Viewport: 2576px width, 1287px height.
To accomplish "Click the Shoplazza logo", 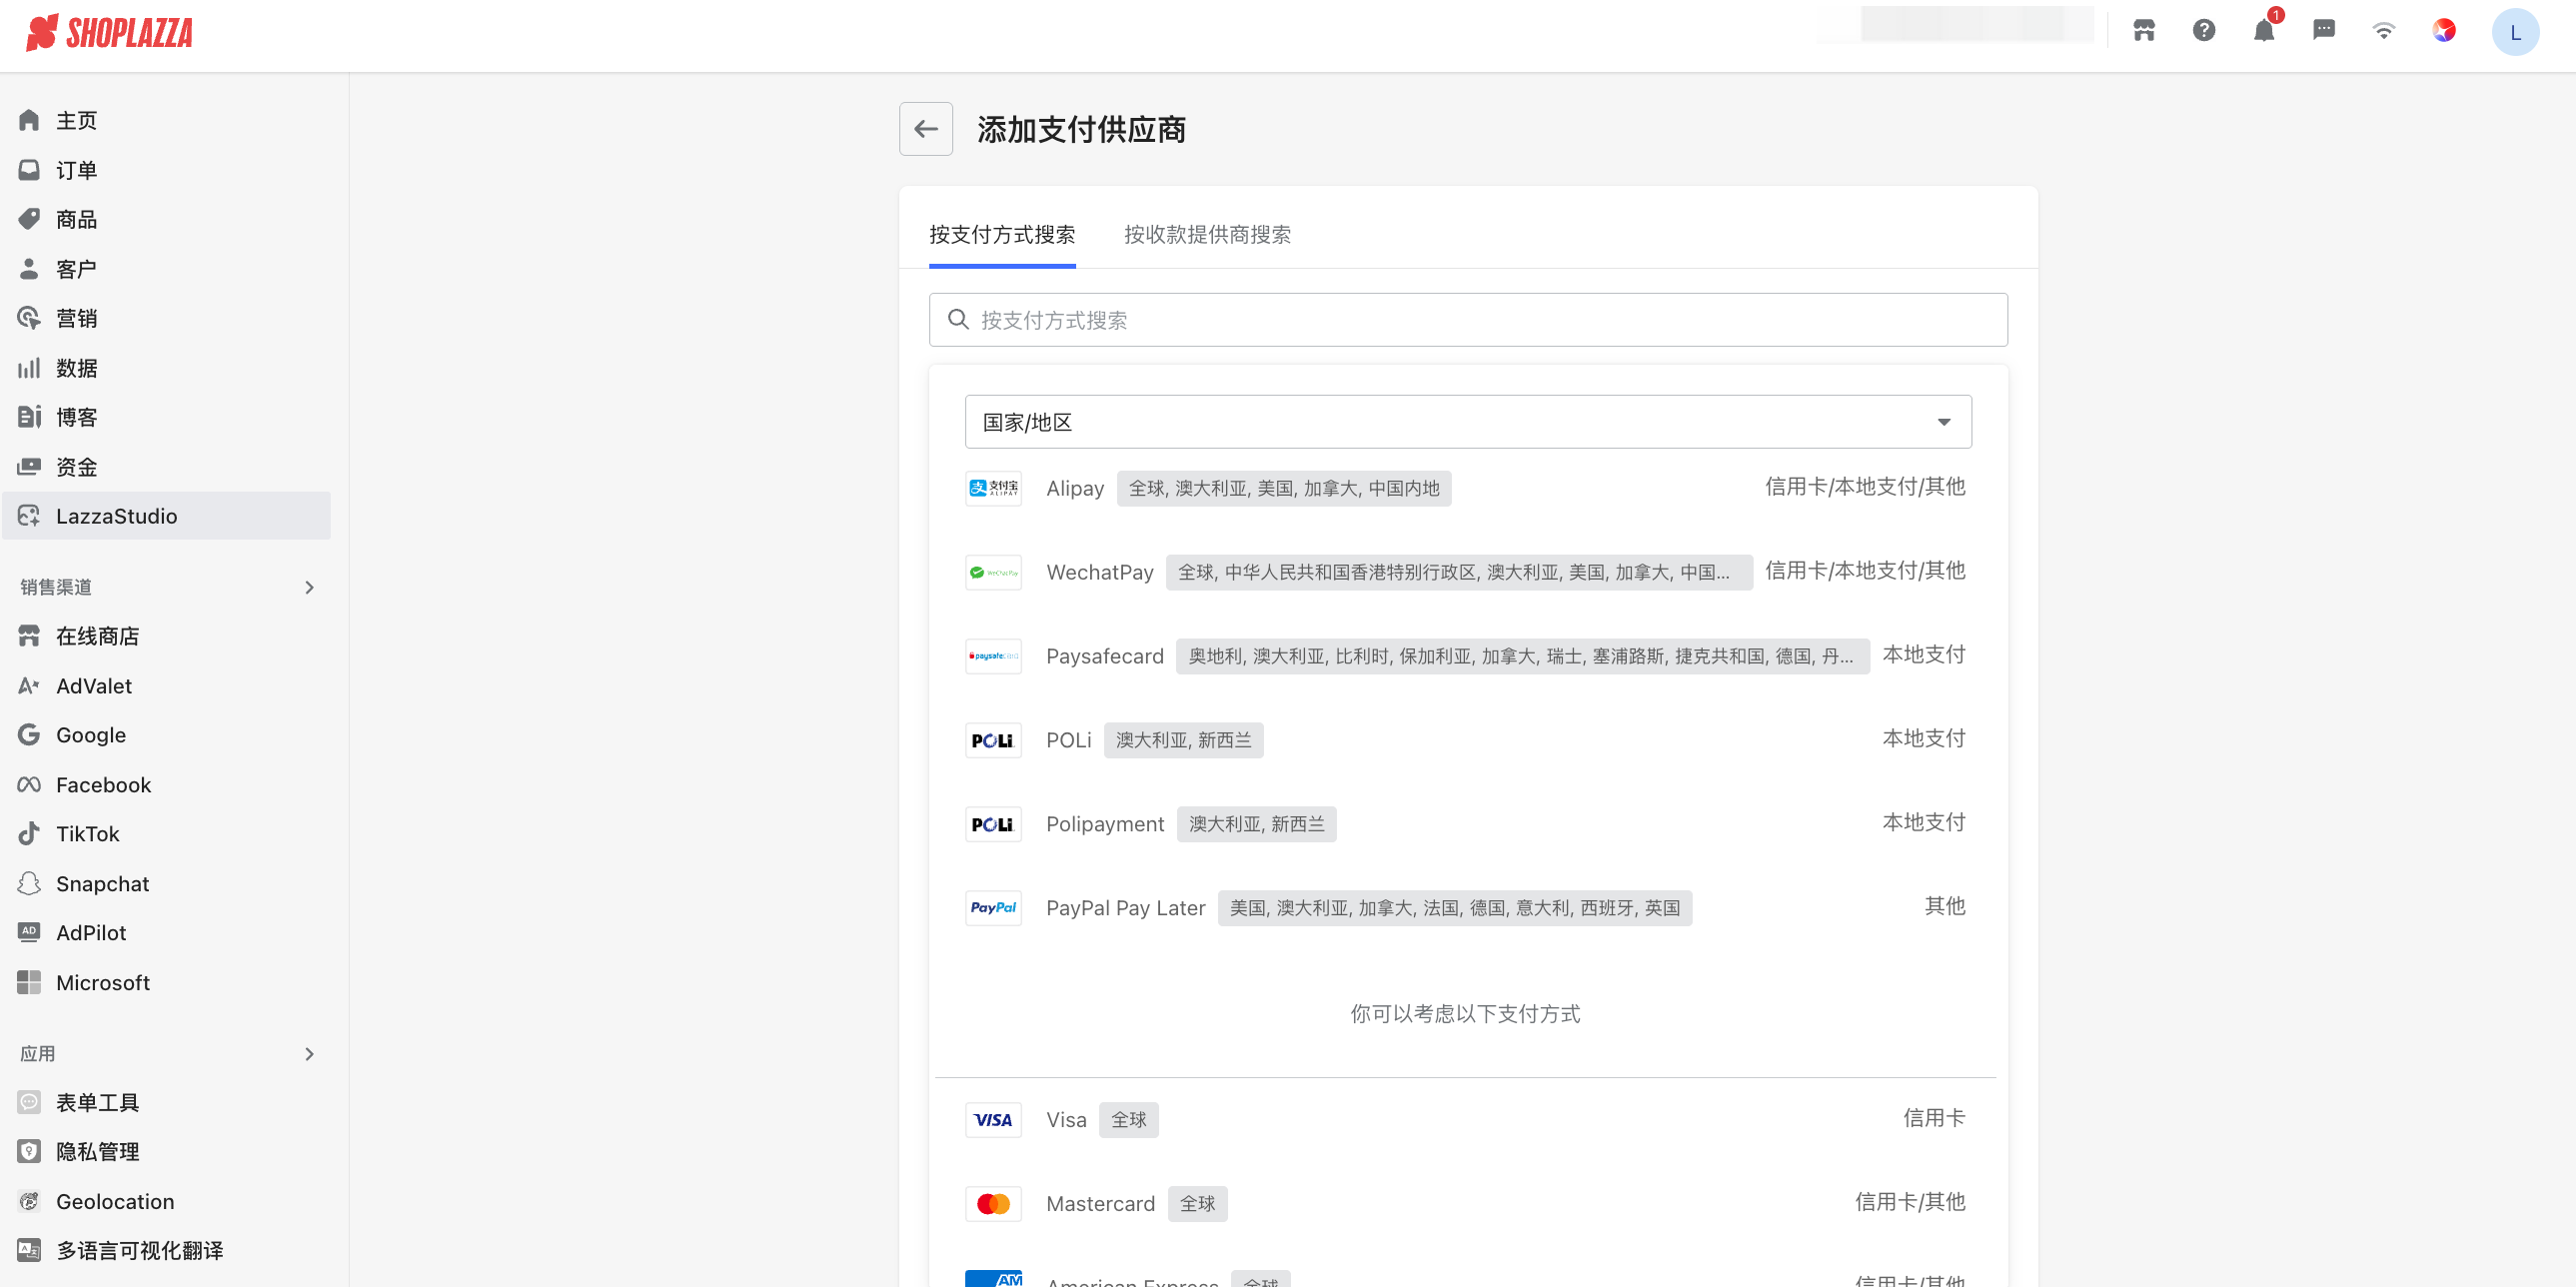I will tap(109, 33).
